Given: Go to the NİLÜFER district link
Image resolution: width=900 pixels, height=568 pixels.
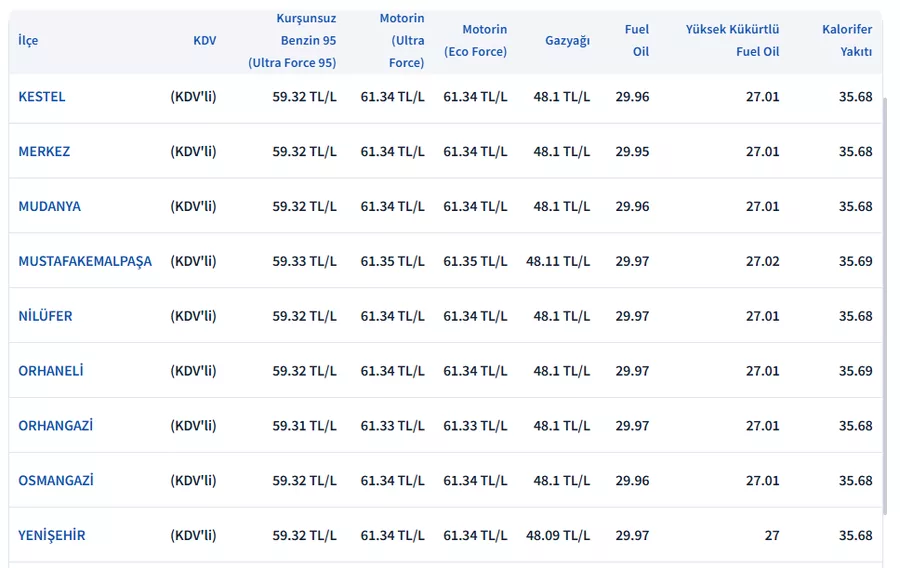Looking at the screenshot, I should [45, 317].
